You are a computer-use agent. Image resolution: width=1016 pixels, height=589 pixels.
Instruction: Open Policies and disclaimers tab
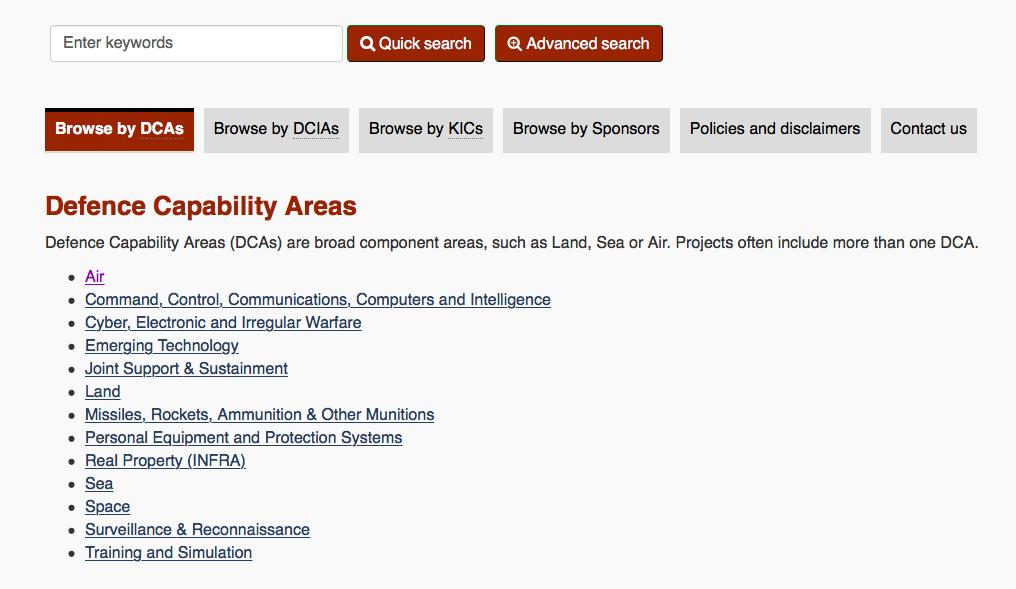coord(775,130)
